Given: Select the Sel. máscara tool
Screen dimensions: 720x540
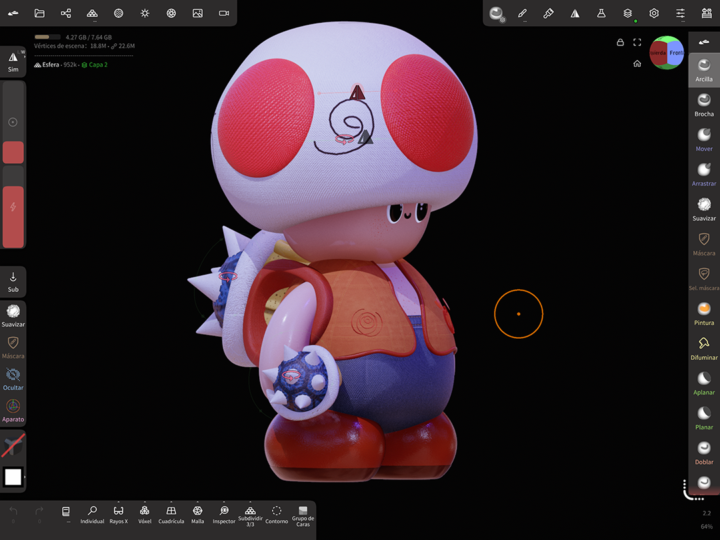Looking at the screenshot, I should coord(704,279).
